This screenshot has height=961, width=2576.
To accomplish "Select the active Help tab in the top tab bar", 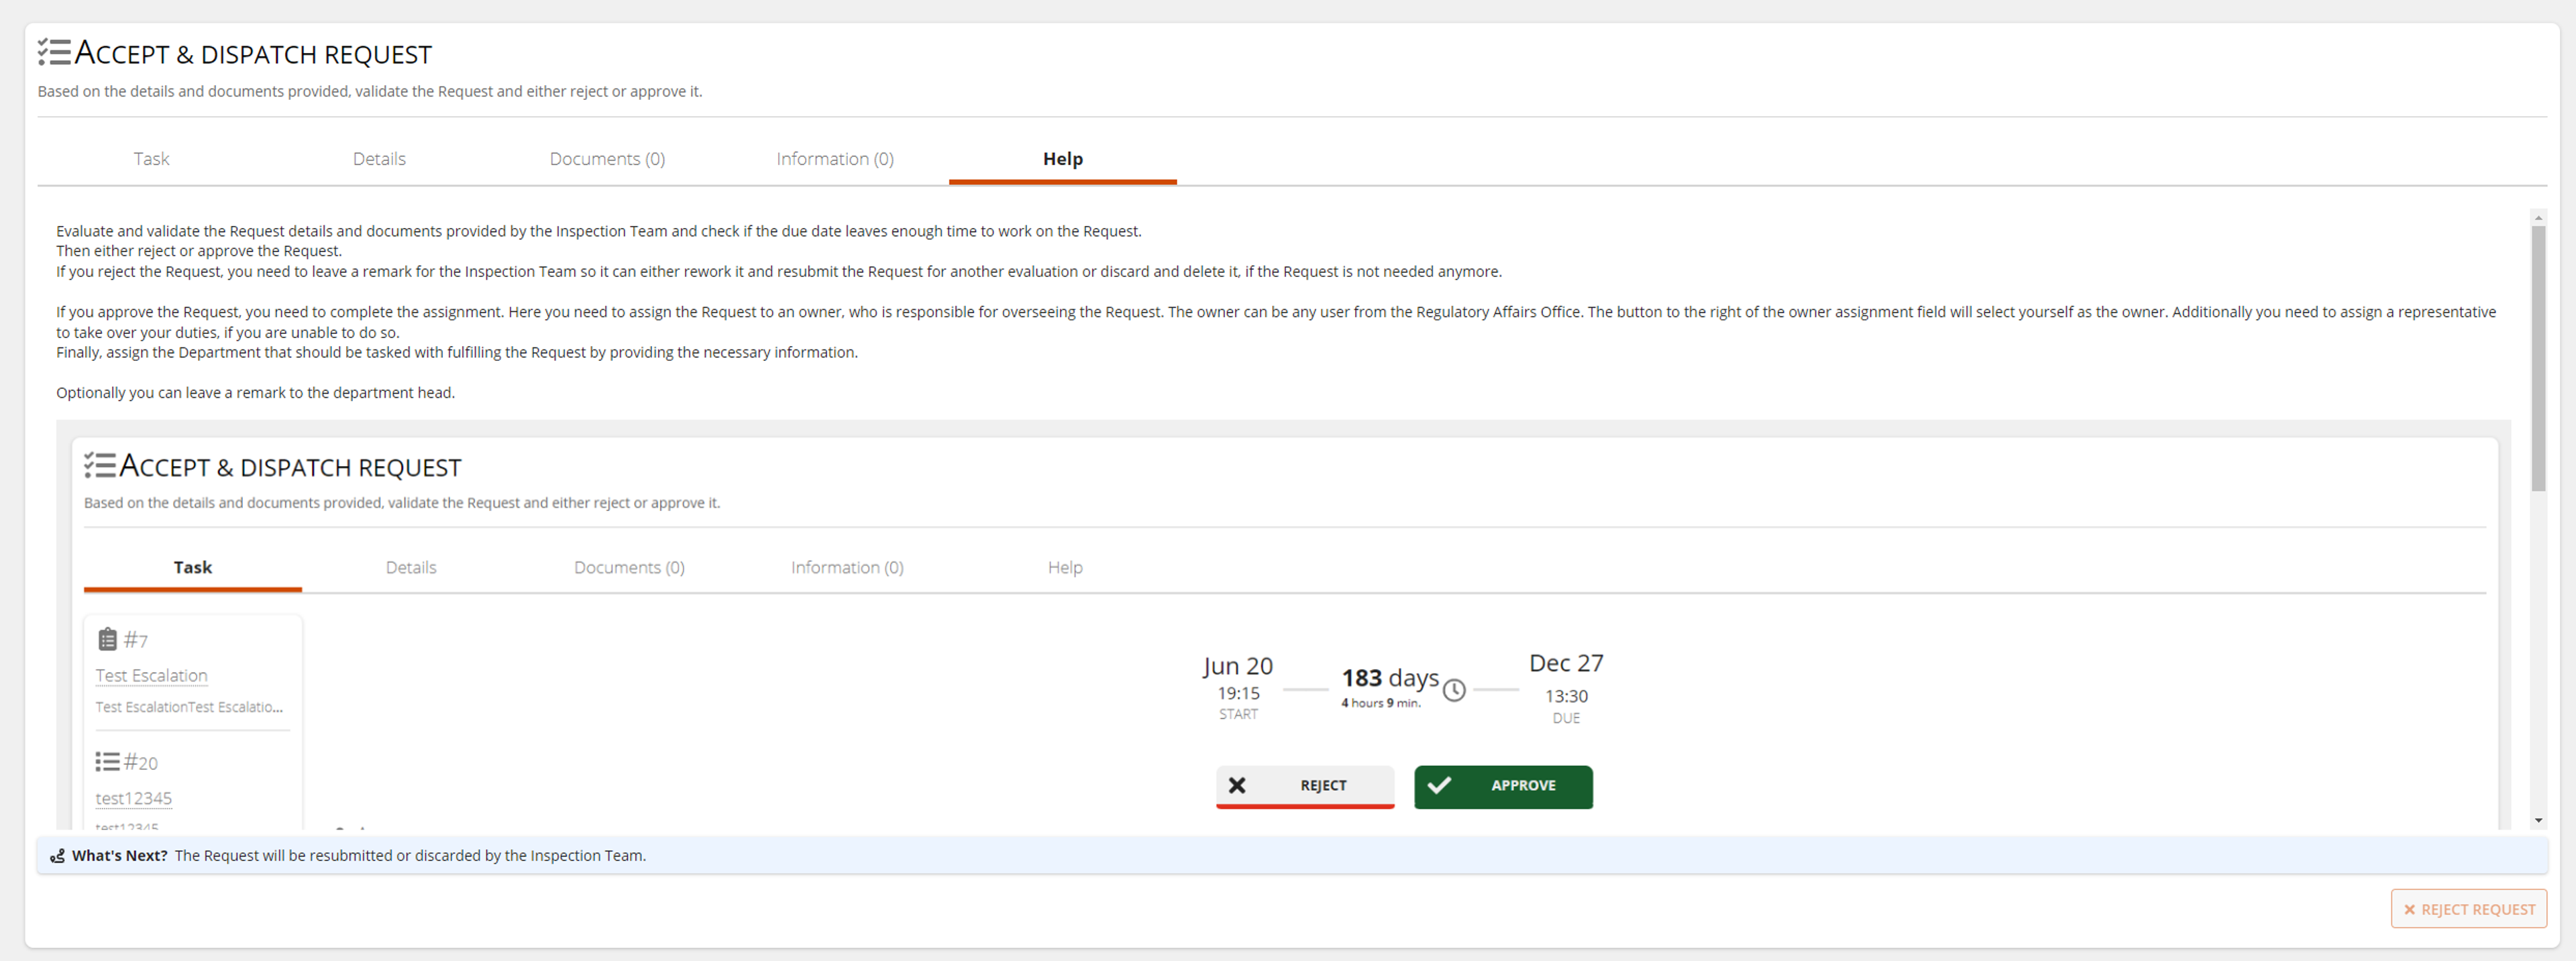I will (1062, 159).
